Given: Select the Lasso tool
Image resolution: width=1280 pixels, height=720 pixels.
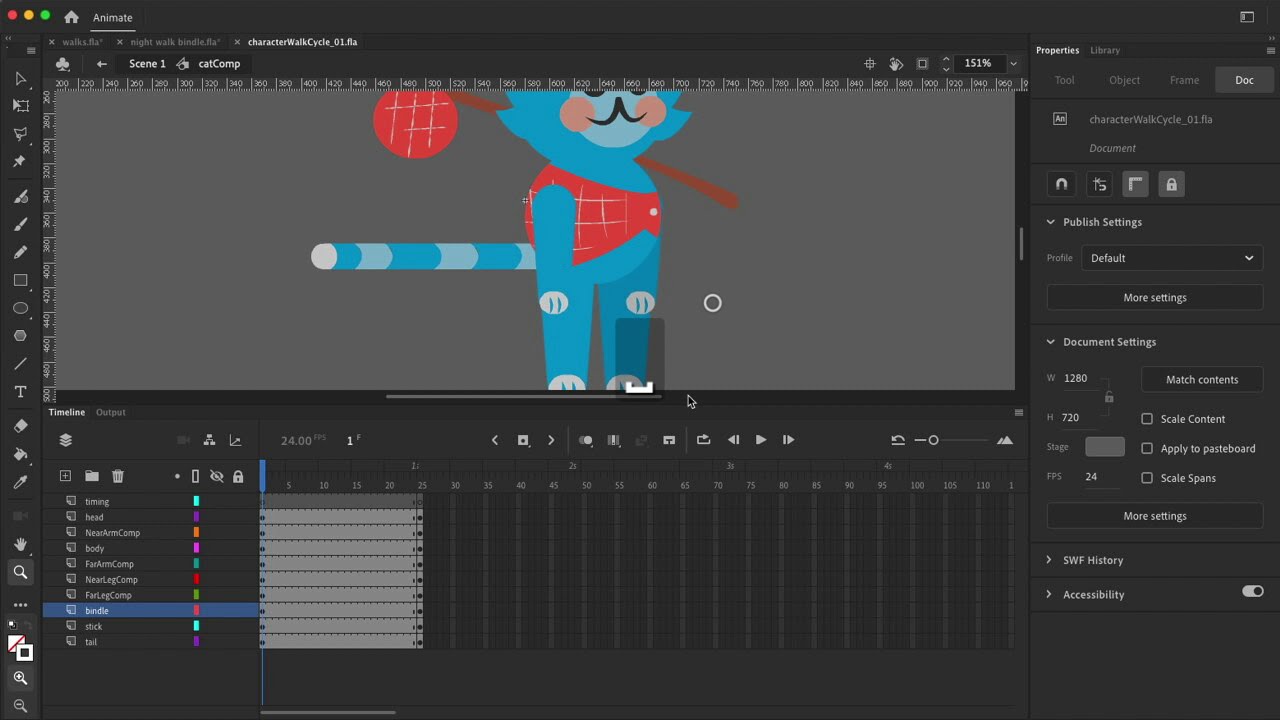Looking at the screenshot, I should 20,133.
